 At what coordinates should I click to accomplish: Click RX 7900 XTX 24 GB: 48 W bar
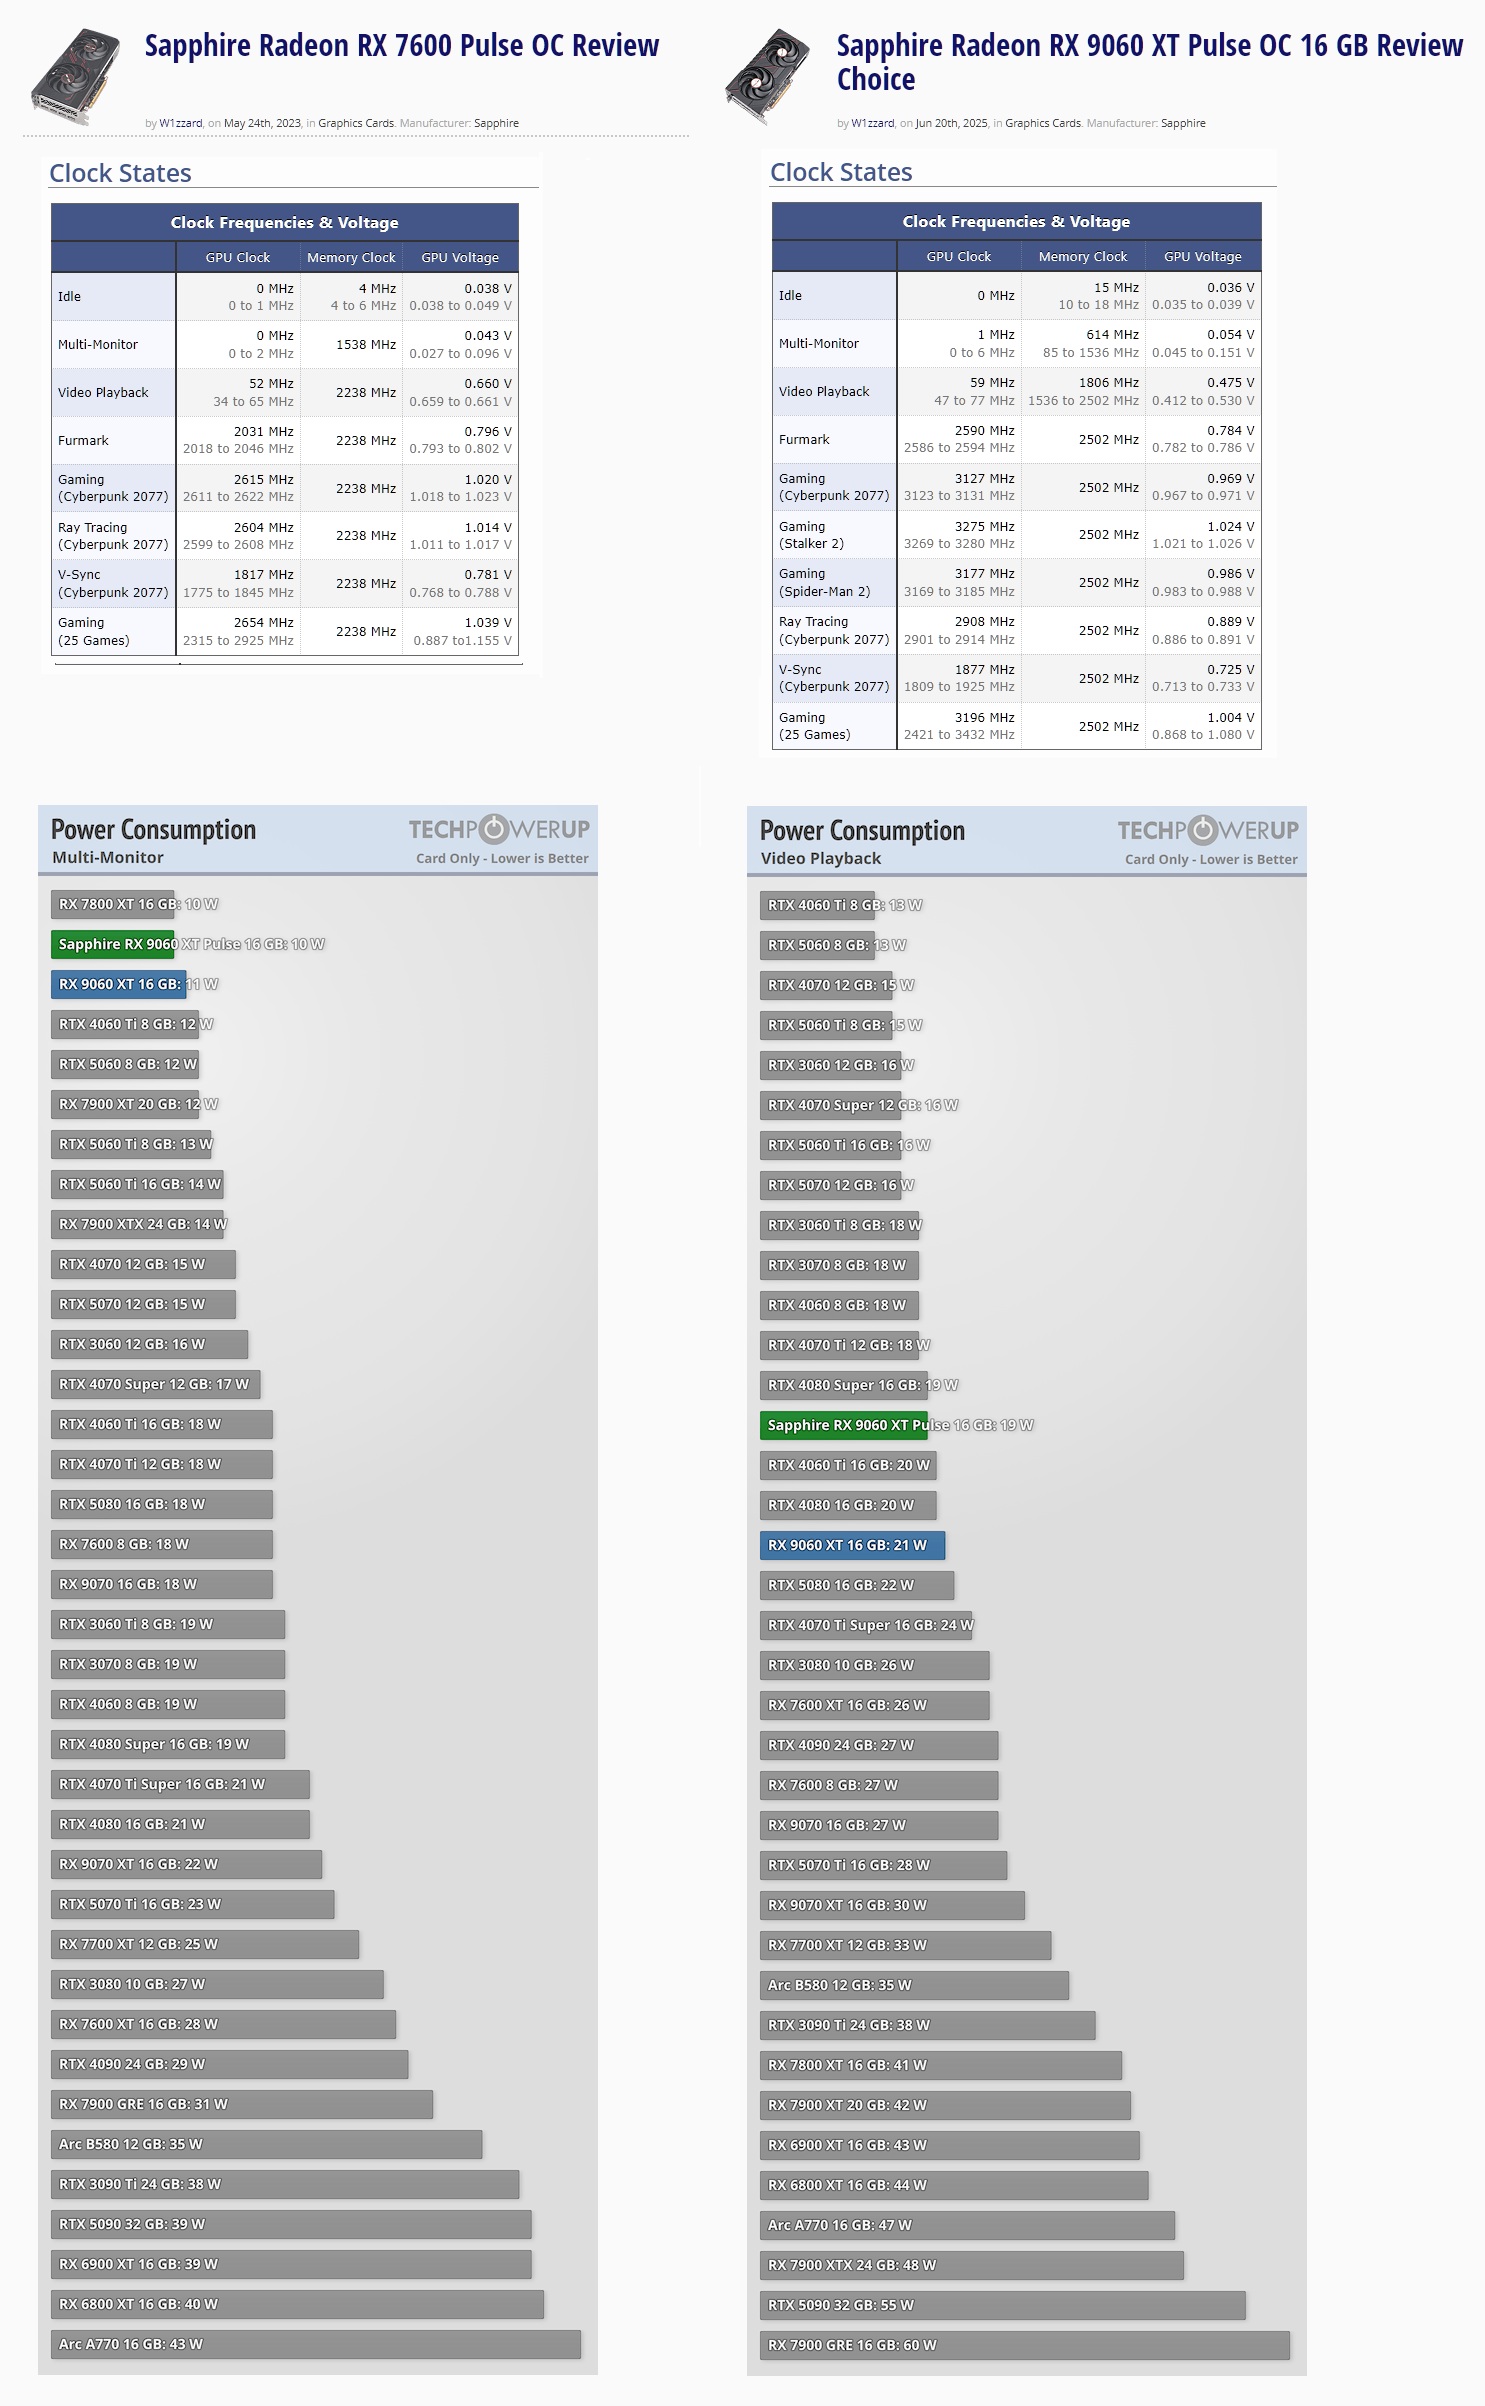pyautogui.click(x=972, y=2265)
